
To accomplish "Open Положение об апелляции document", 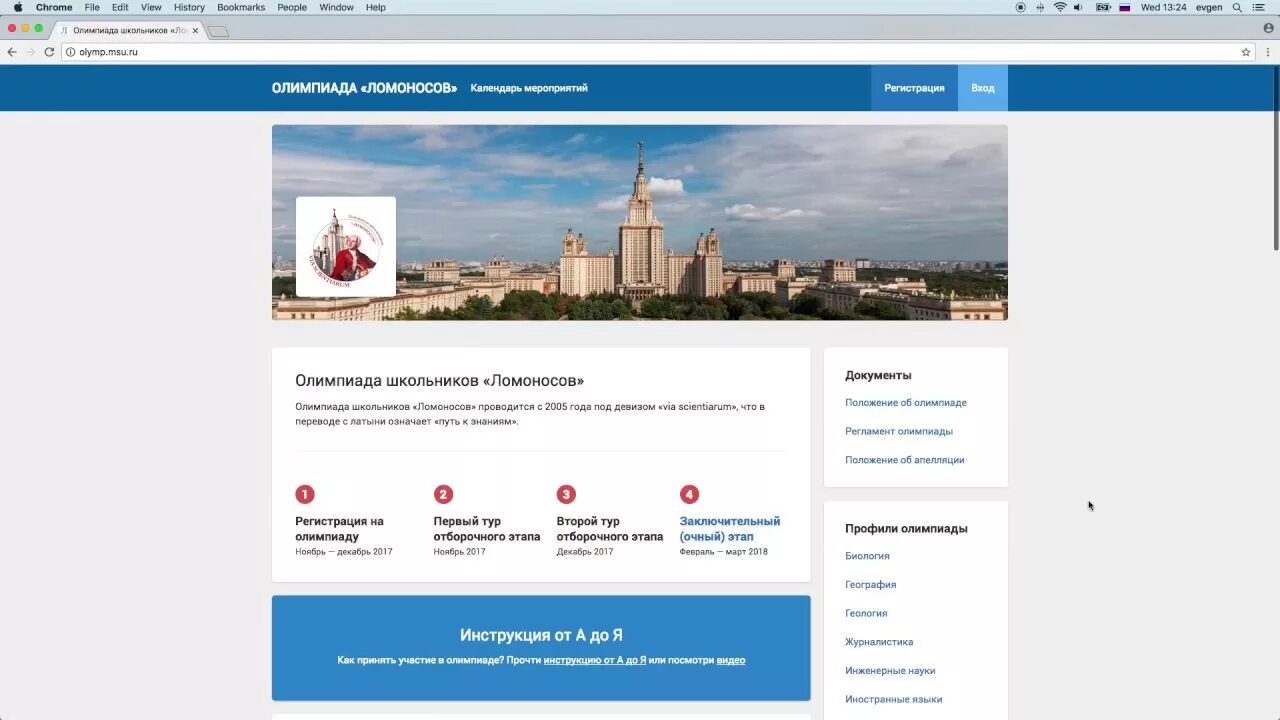I will pos(905,460).
